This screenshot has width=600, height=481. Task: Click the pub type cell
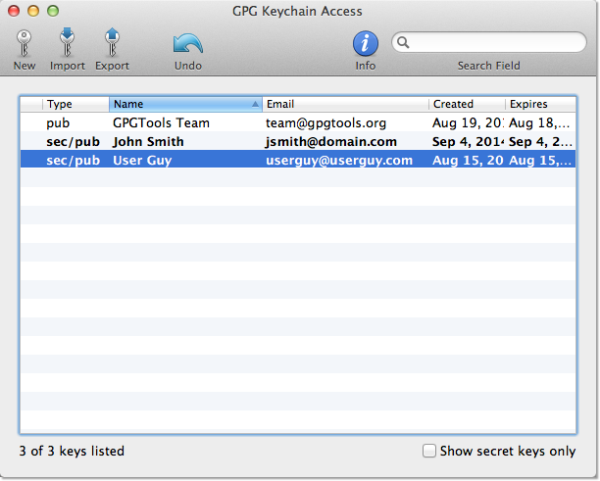tap(58, 123)
